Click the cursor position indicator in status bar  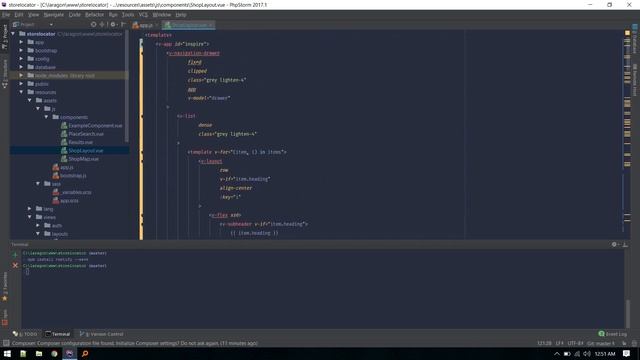click(544, 343)
